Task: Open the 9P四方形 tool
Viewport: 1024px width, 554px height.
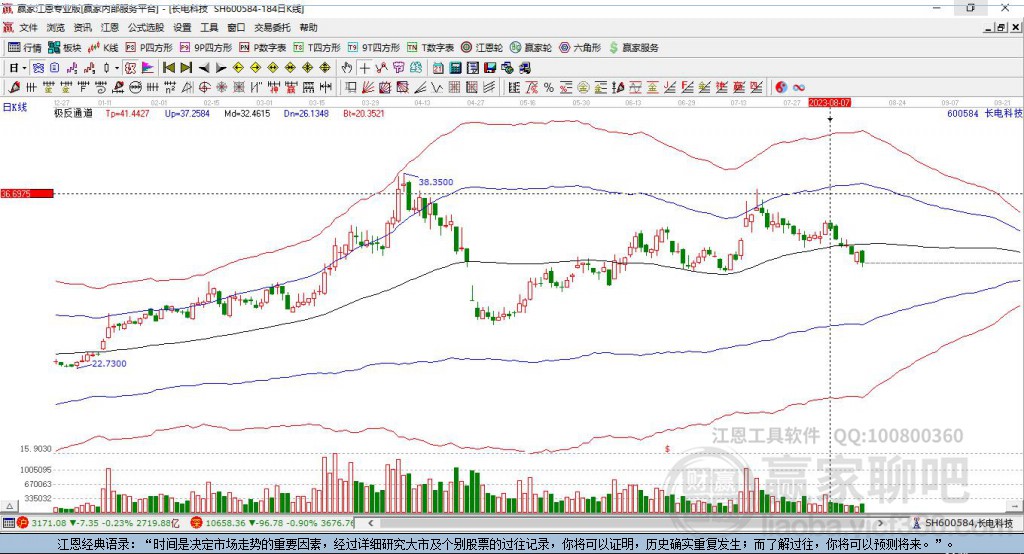Action: coord(206,48)
